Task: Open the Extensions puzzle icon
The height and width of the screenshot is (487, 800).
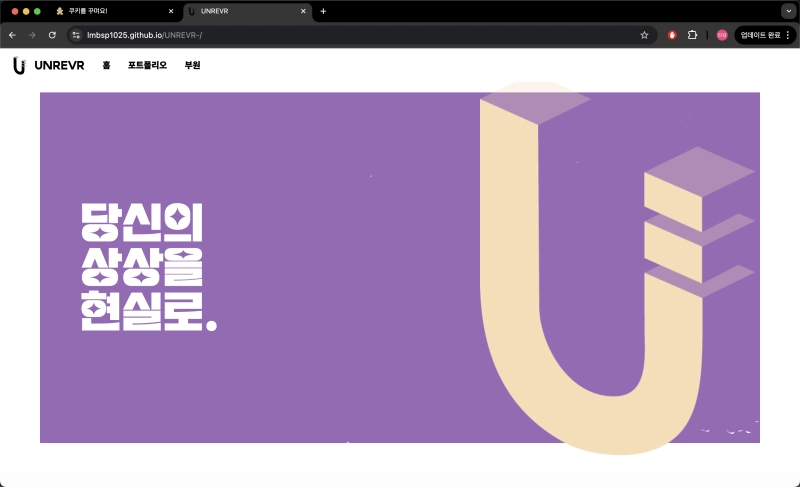Action: pyautogui.click(x=692, y=35)
